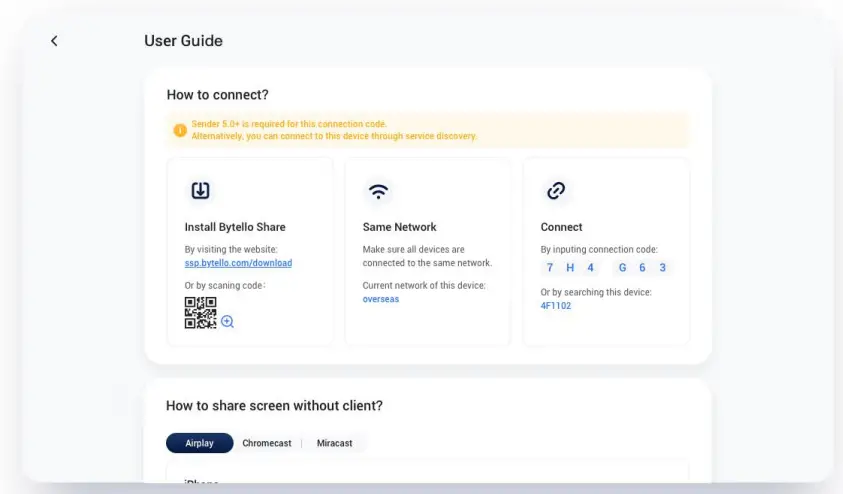This screenshot has height=494, width=843.
Task: Click By inputing connection code label
Action: pyautogui.click(x=599, y=249)
